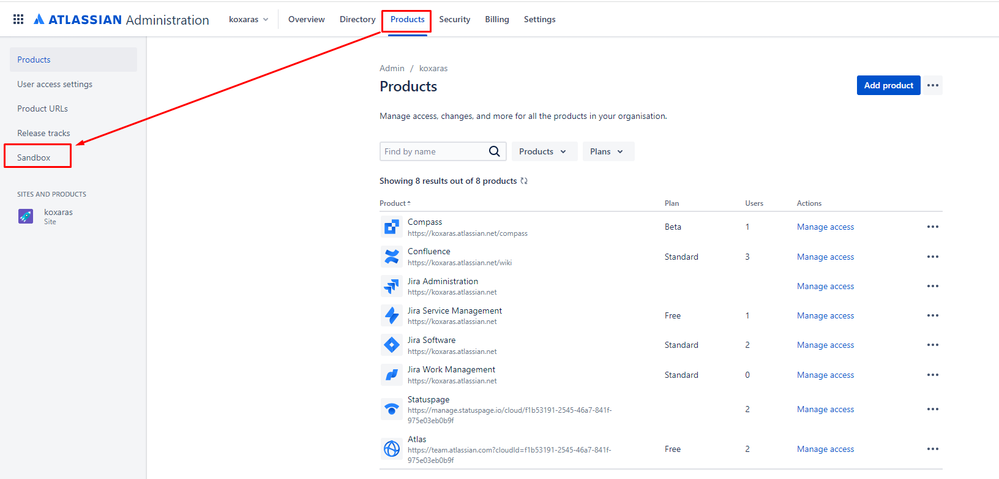This screenshot has width=999, height=479.
Task: Open Jira Software row more actions
Action: [x=933, y=345]
